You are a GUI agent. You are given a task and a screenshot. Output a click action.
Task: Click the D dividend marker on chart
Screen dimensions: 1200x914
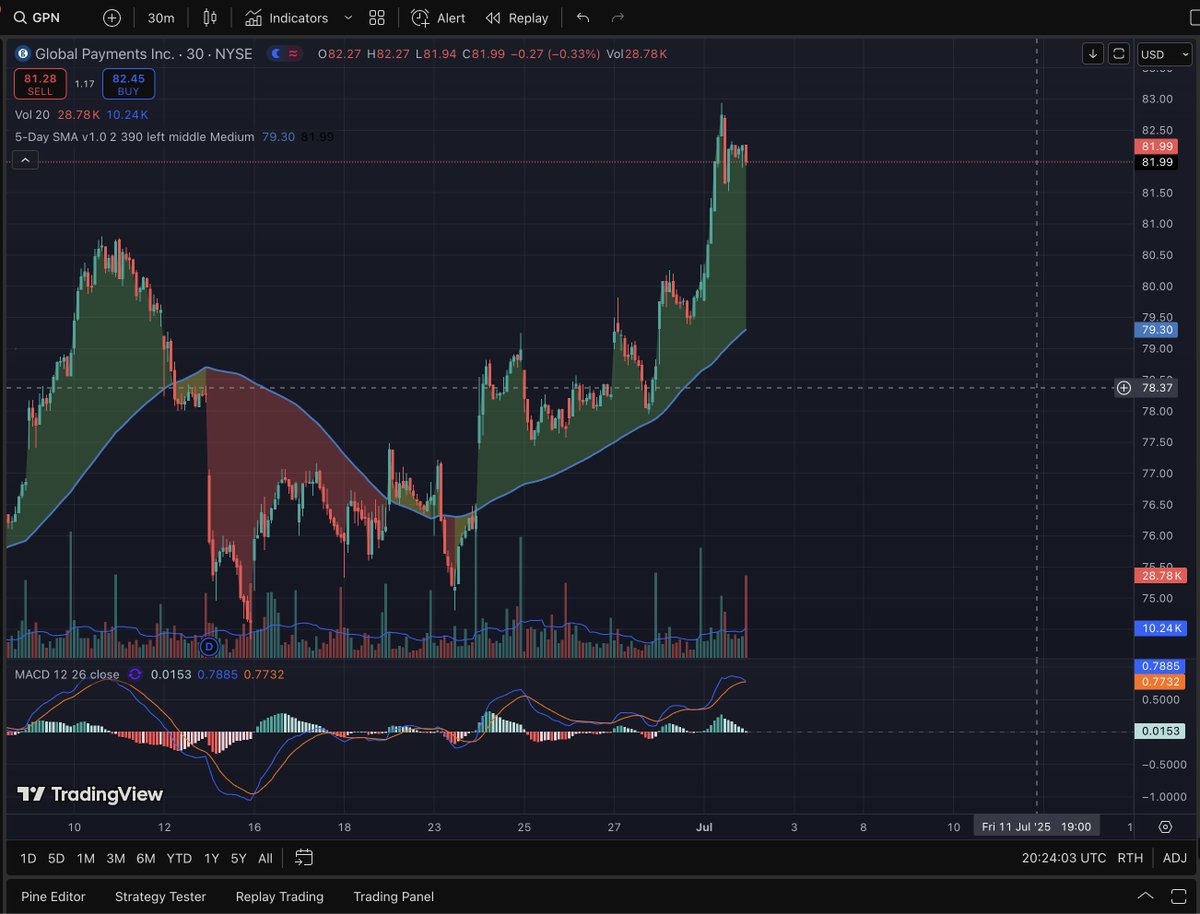click(x=210, y=647)
